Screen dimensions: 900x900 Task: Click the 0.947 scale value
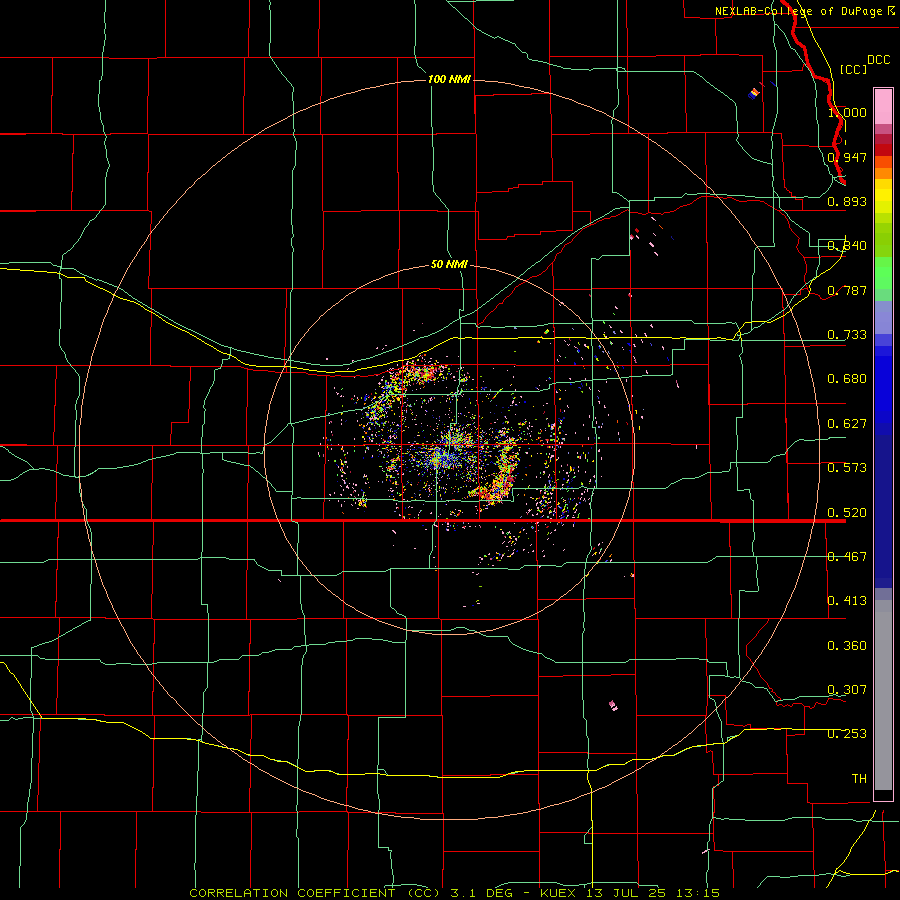point(847,157)
